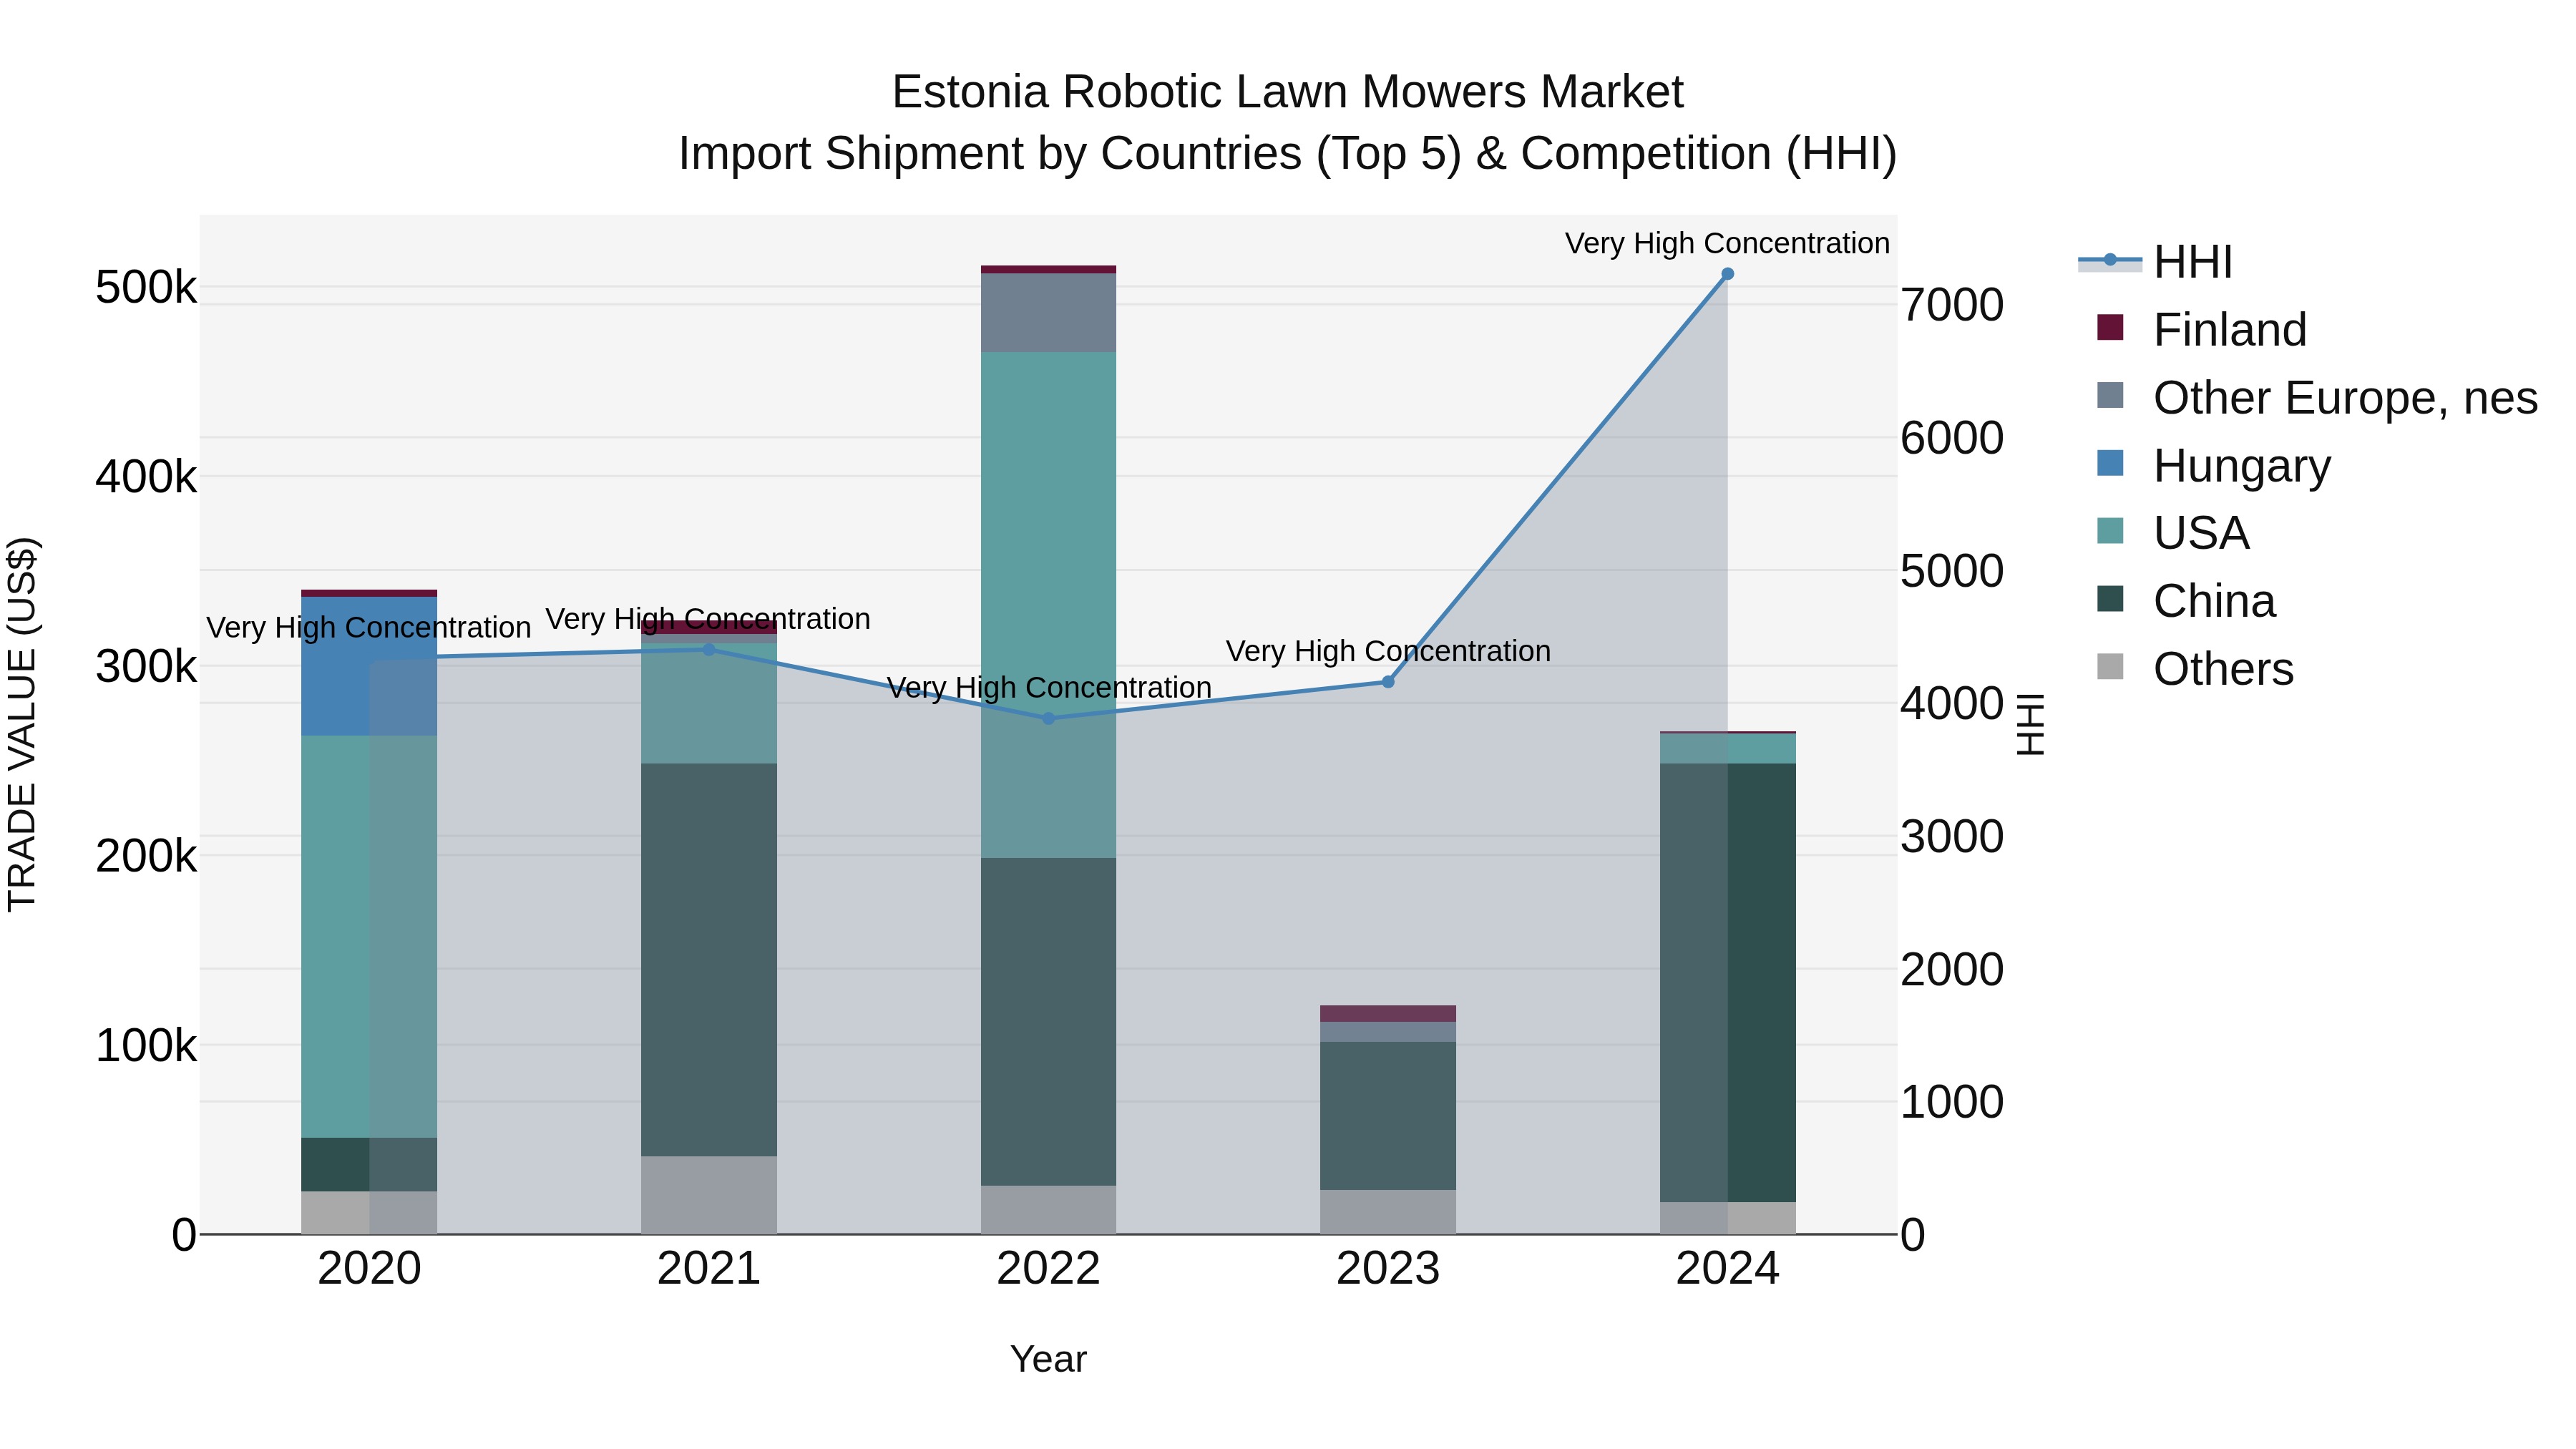Click the China segment of 2023 bar
Image resolution: width=2576 pixels, height=1449 pixels.
click(x=1388, y=1116)
